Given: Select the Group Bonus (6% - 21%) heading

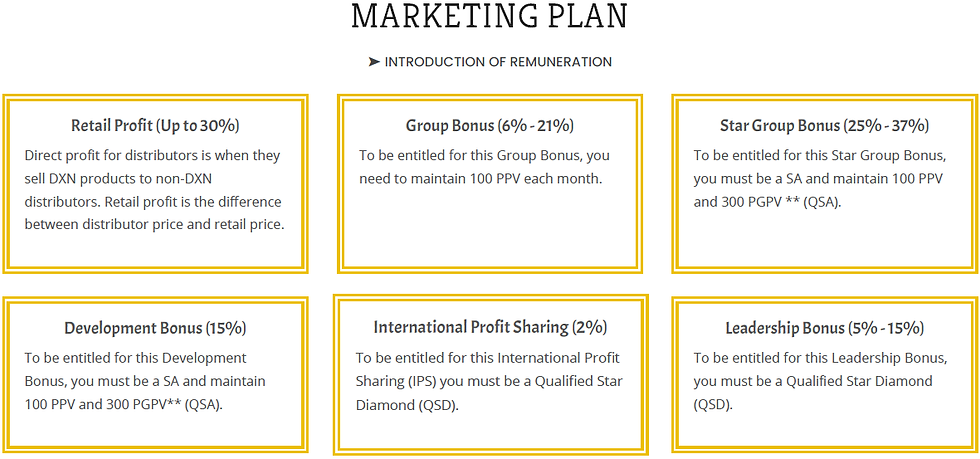Looking at the screenshot, I should [490, 126].
